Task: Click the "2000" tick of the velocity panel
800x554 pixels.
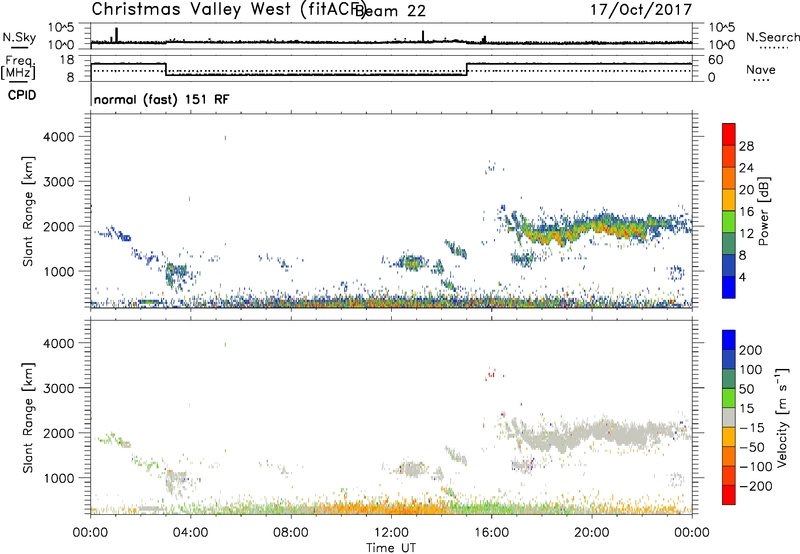Action: (58, 433)
